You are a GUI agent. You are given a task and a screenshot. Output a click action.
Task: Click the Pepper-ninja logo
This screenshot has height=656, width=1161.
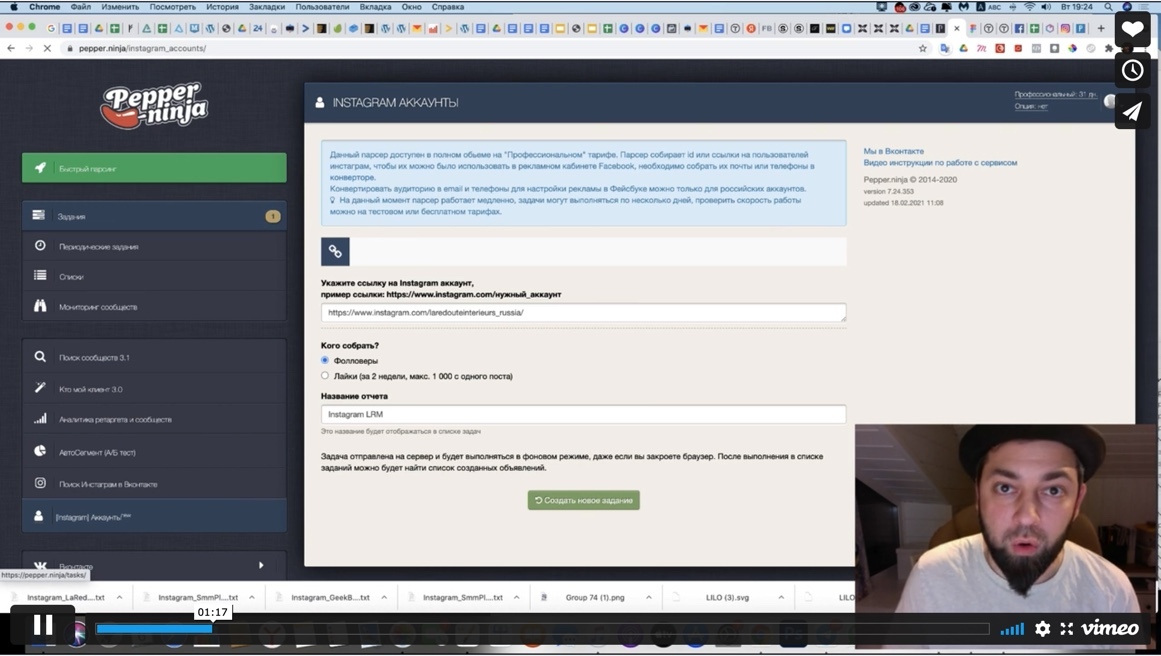click(x=154, y=105)
